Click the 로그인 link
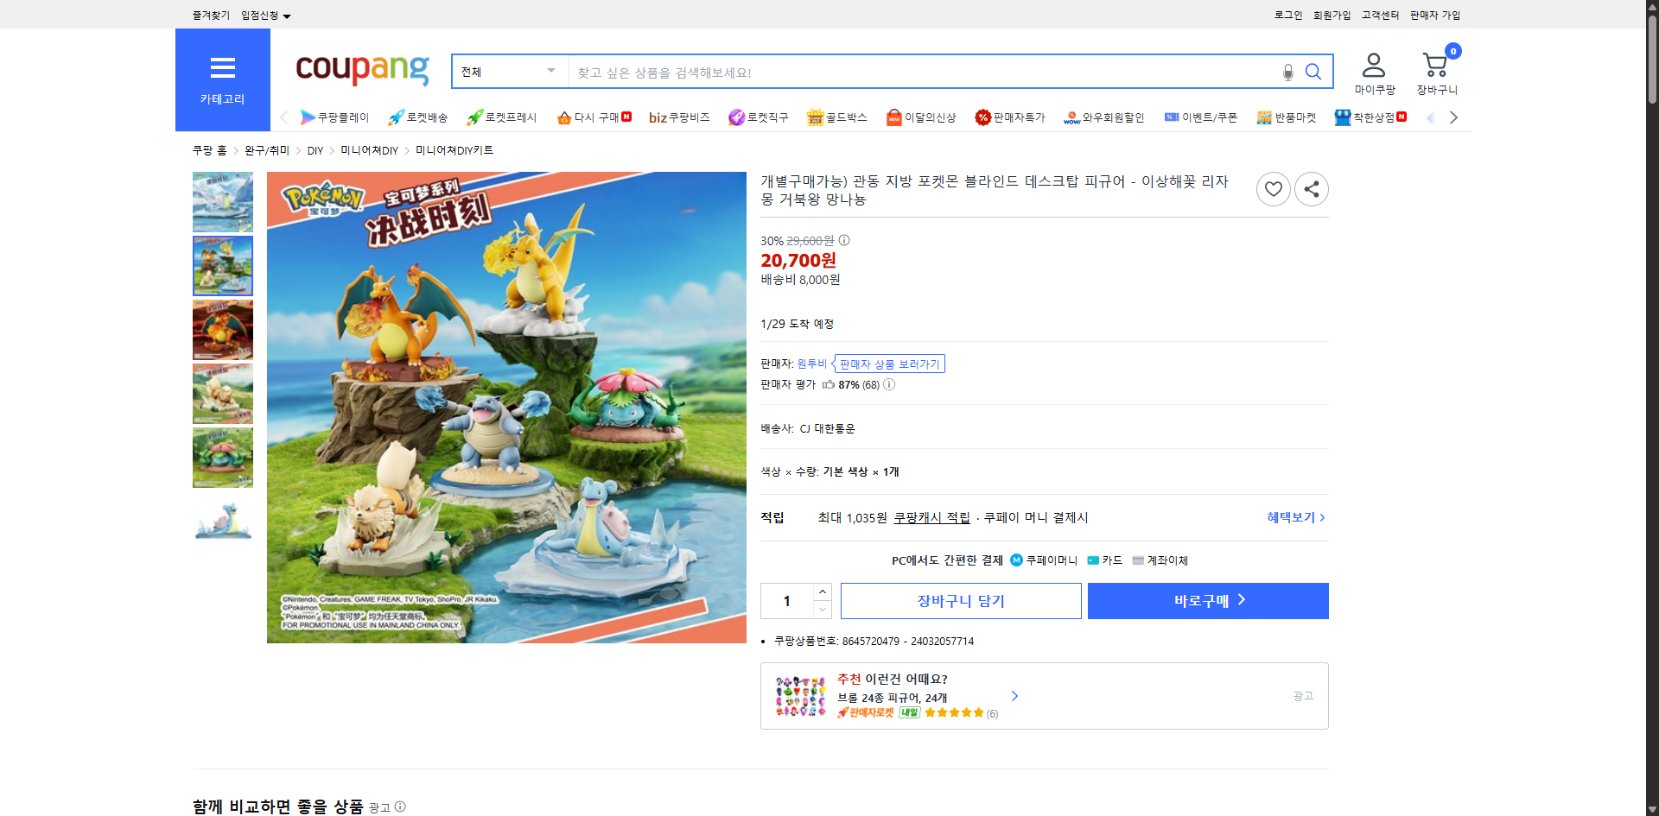The image size is (1659, 816). coord(1288,15)
